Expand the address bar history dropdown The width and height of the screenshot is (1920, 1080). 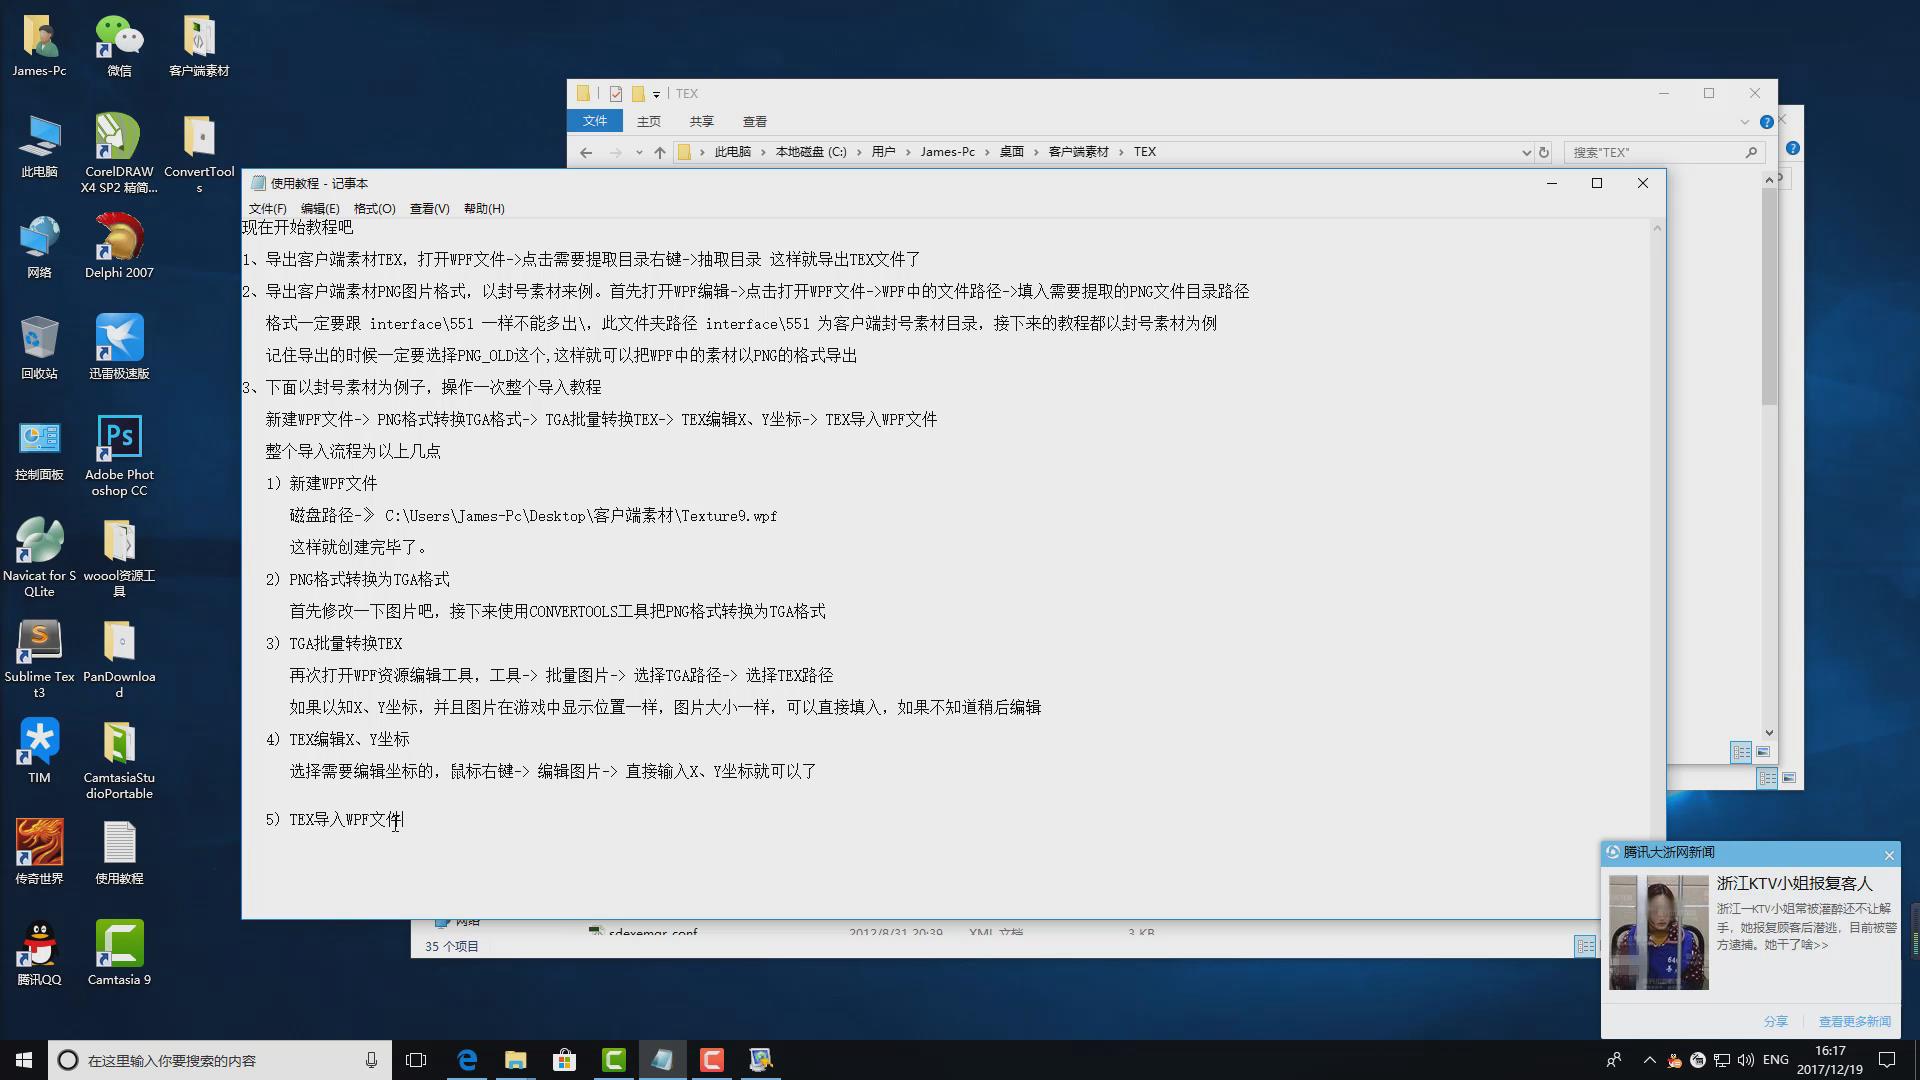click(1526, 152)
